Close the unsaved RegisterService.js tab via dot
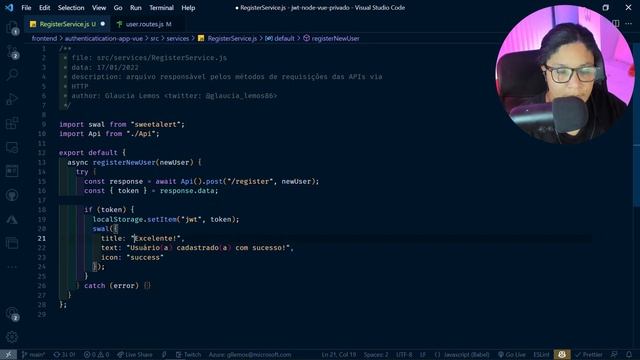This screenshot has height=360, width=640. tap(102, 24)
